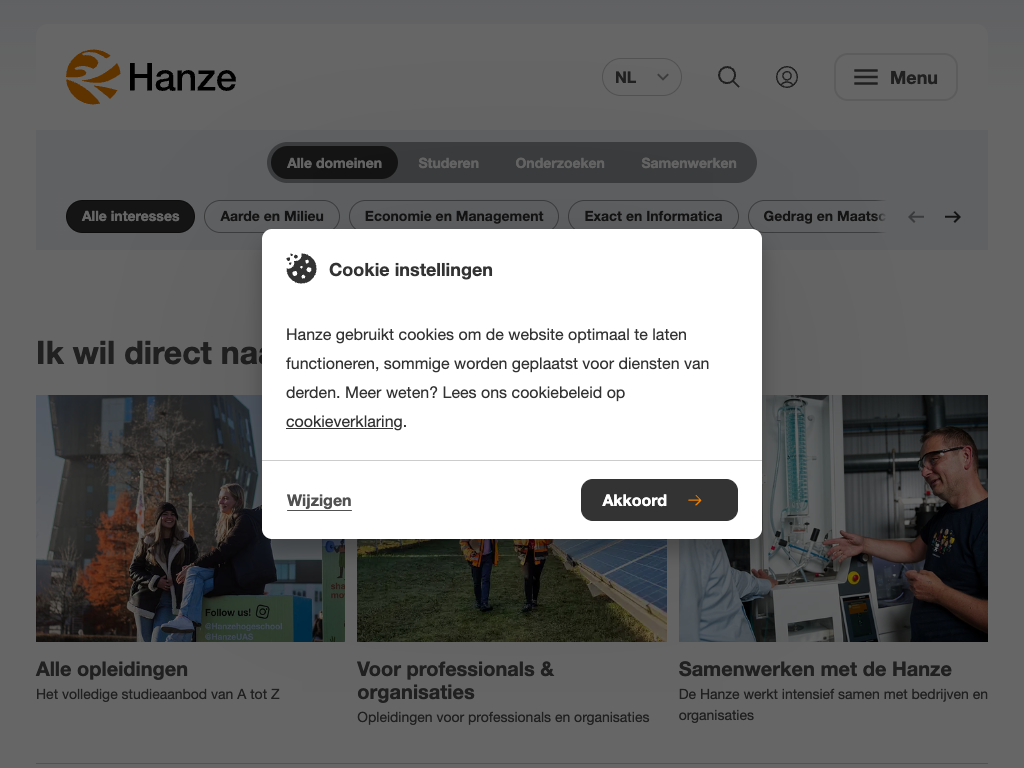This screenshot has height=768, width=1024.
Task: Toggle the Economie en Management filter
Action: pos(454,216)
